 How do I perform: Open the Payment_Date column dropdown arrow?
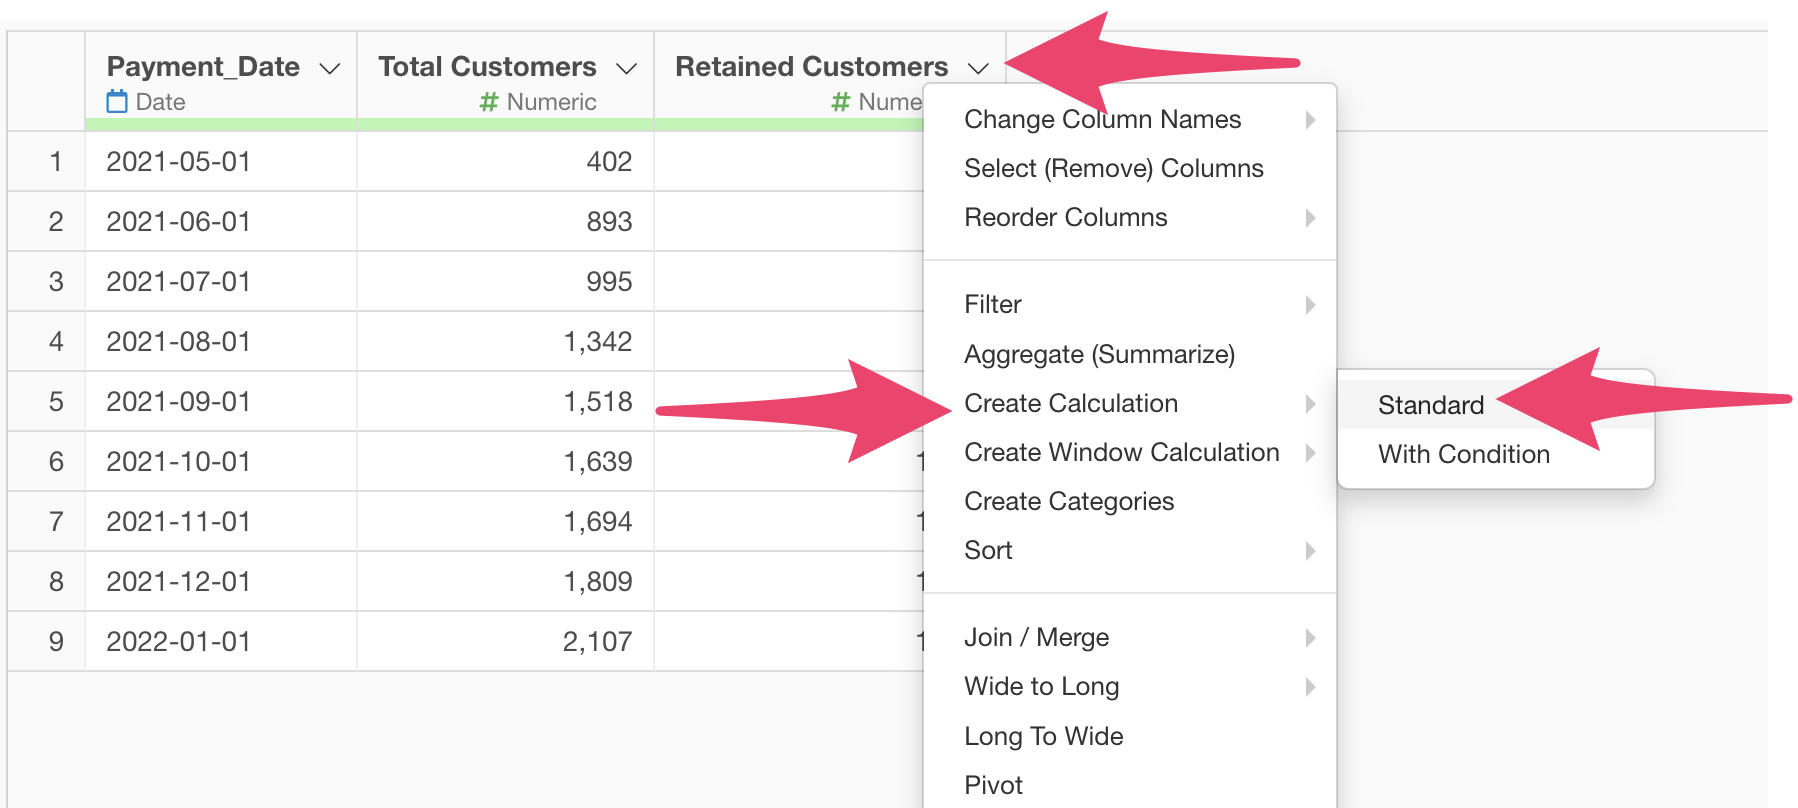click(329, 68)
